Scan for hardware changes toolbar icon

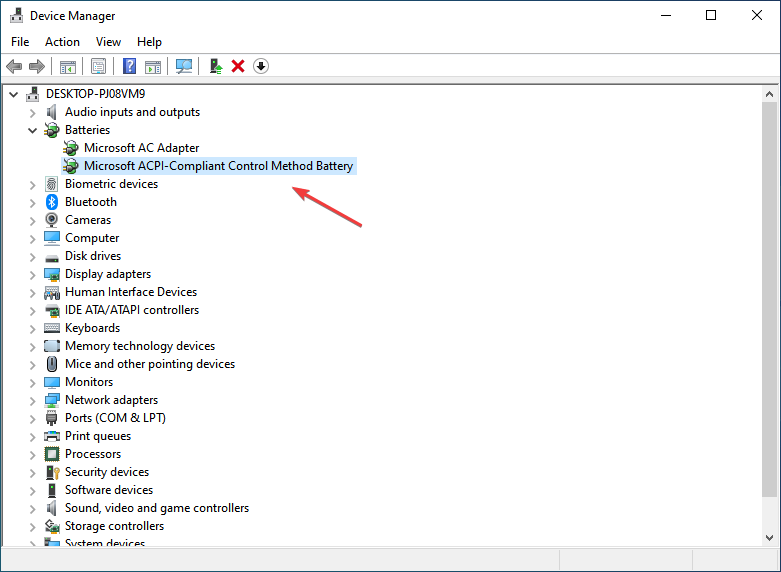pyautogui.click(x=184, y=66)
